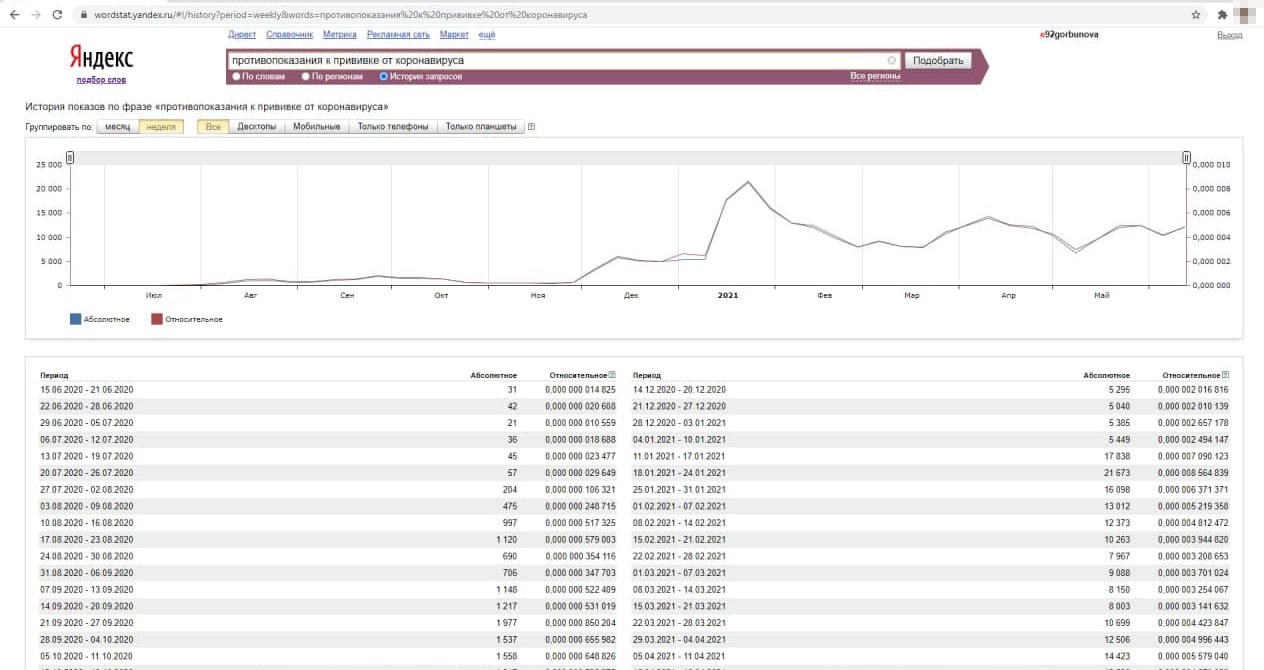Open the Директ link
1264x670 pixels.
tap(242, 35)
